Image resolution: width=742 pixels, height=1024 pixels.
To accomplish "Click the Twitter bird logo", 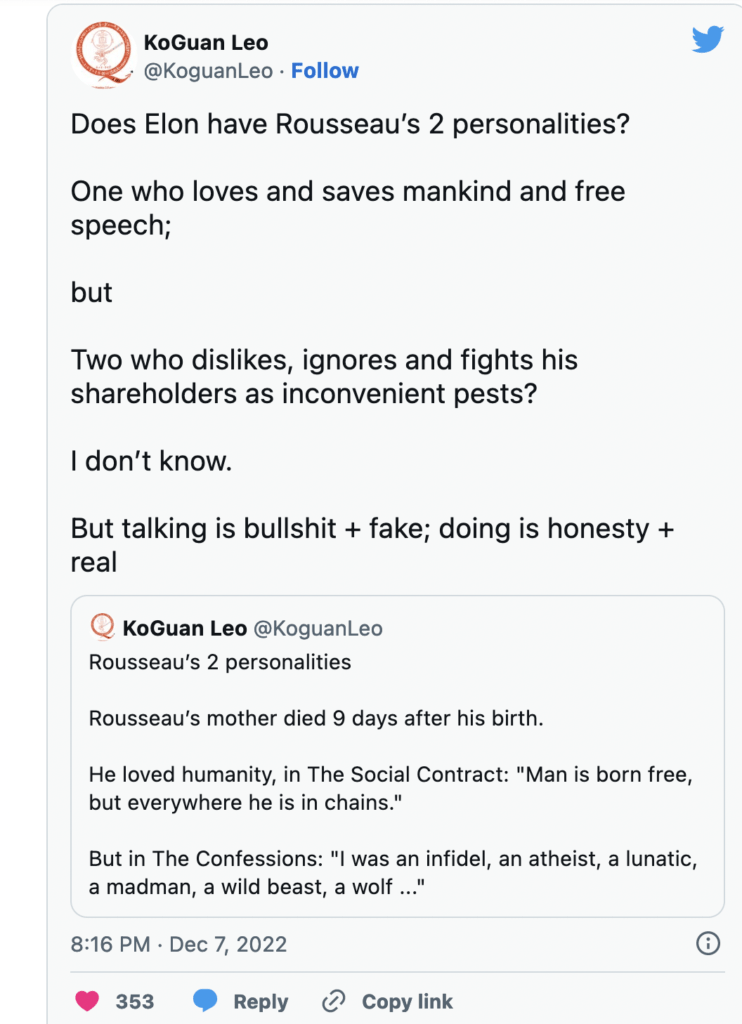I will (x=708, y=39).
